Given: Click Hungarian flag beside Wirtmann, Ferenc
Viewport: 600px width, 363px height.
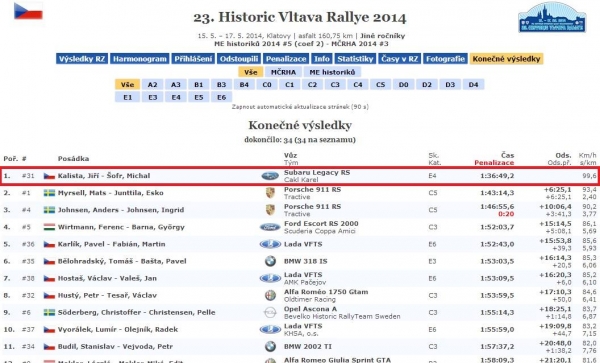Looking at the screenshot, I should click(x=49, y=227).
